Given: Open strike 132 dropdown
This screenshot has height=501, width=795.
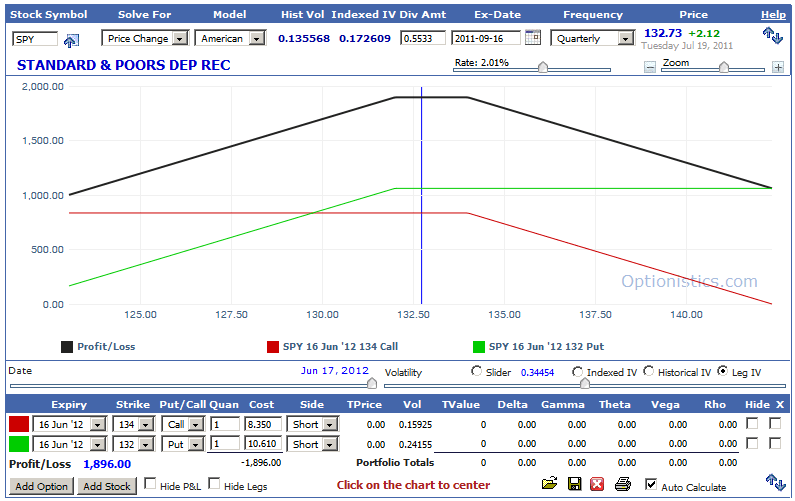Looking at the screenshot, I should pyautogui.click(x=133, y=444).
